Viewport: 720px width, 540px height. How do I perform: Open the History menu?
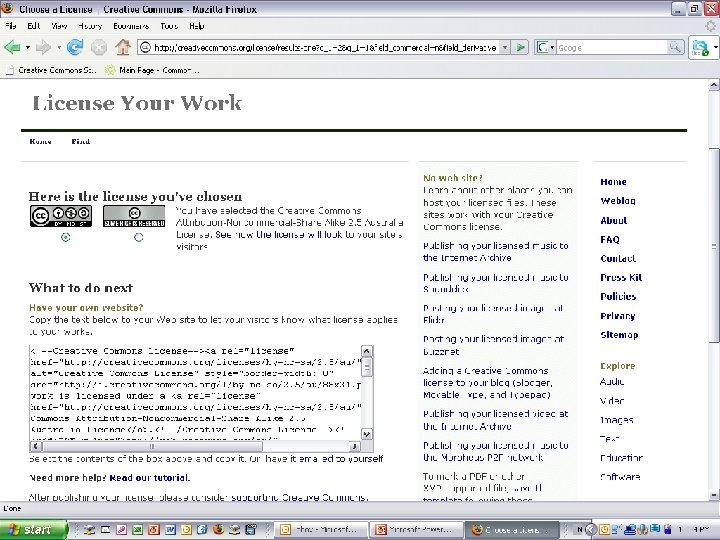(x=90, y=26)
